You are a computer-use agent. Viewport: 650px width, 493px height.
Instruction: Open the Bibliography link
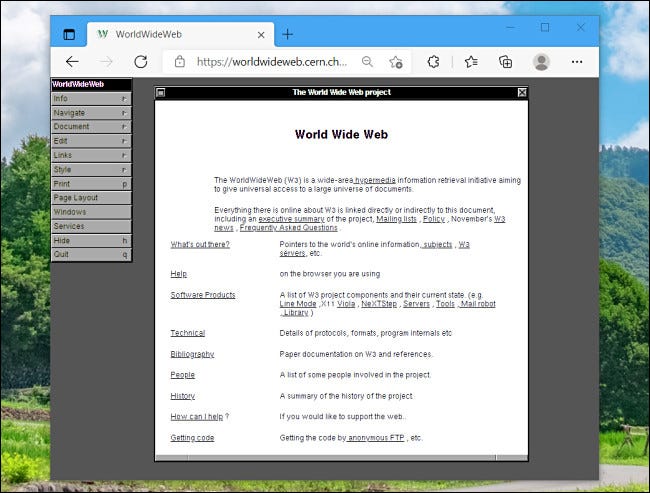192,354
